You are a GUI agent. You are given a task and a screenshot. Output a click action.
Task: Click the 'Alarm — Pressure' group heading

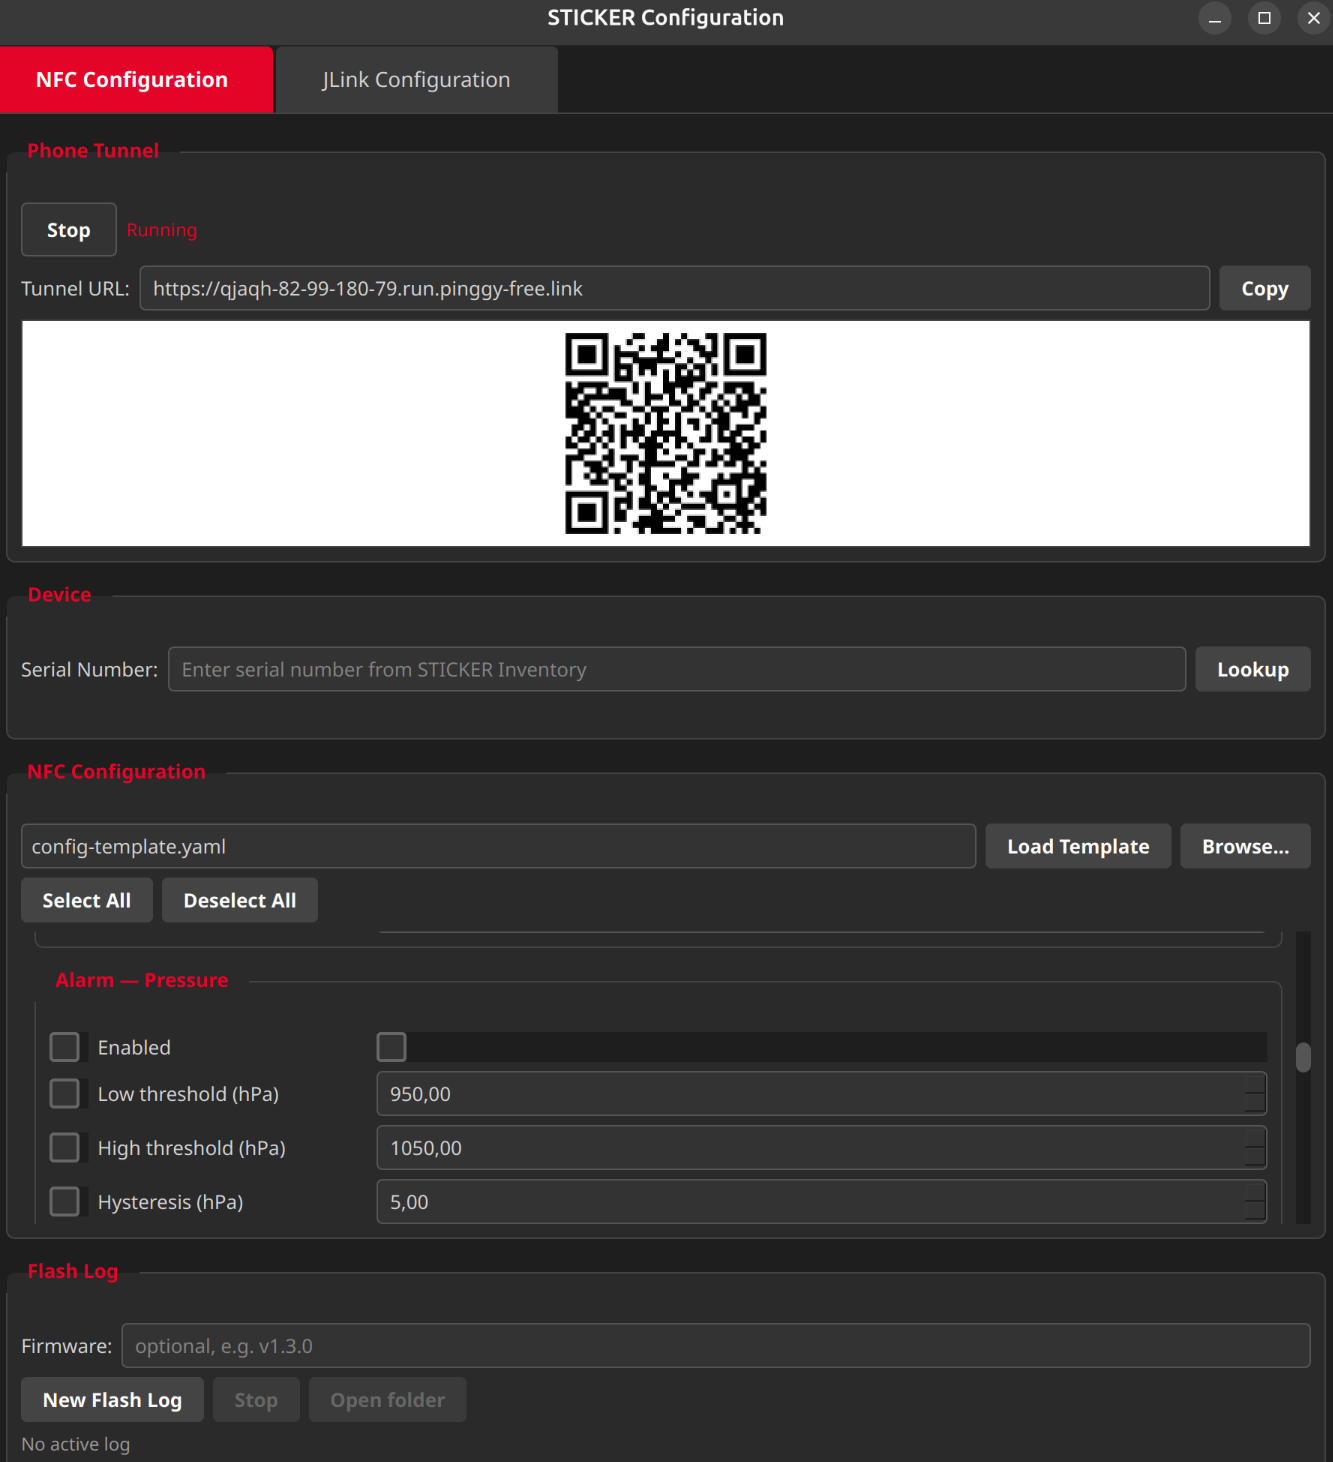coord(142,980)
